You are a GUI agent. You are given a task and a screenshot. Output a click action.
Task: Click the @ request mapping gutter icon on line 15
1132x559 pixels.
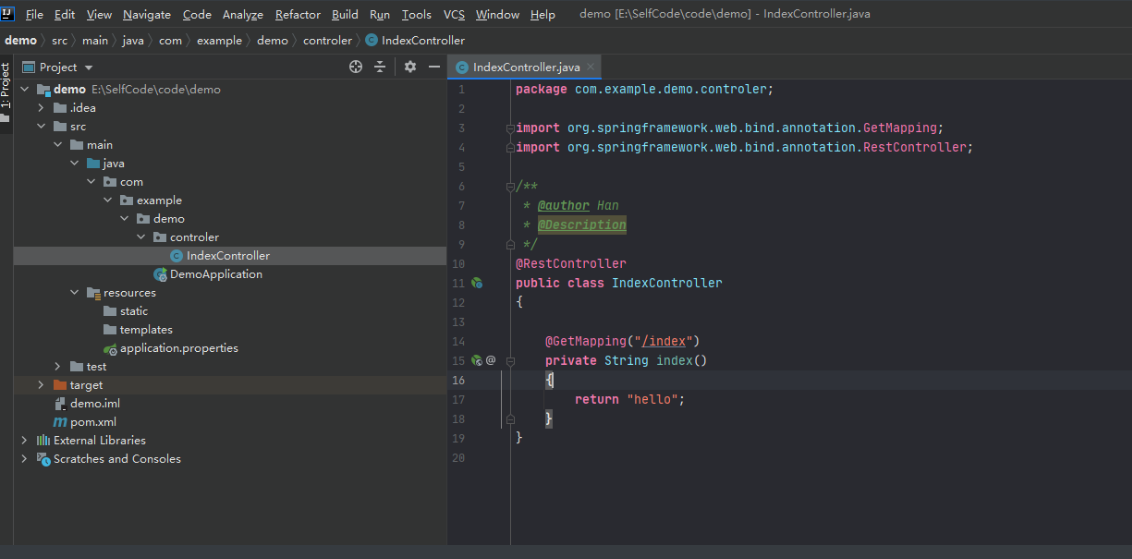point(491,360)
